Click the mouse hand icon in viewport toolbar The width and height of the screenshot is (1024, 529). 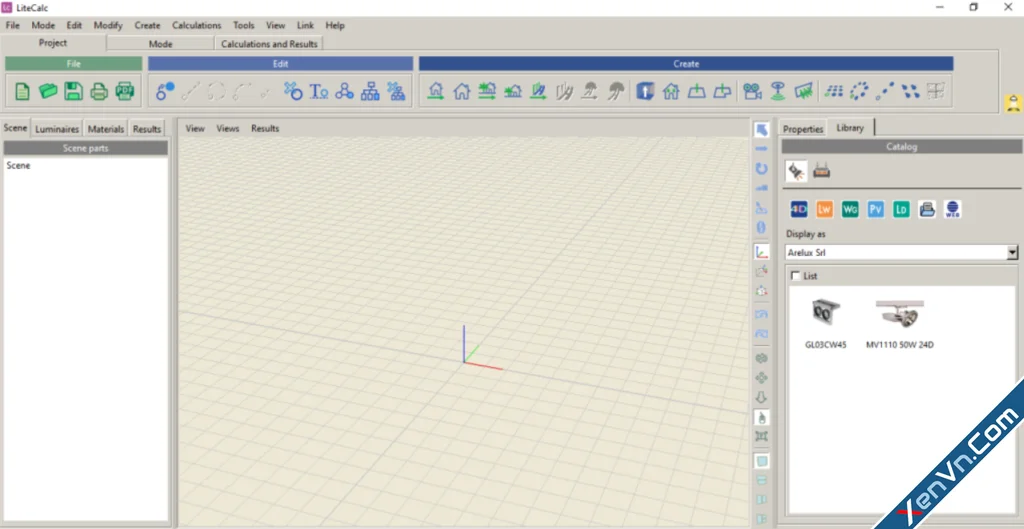coord(761,417)
